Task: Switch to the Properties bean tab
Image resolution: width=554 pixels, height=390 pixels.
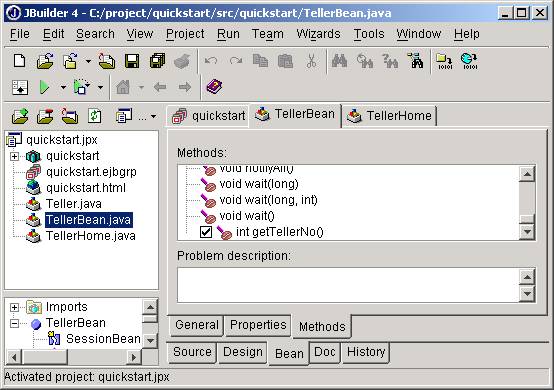Action: pos(258,325)
